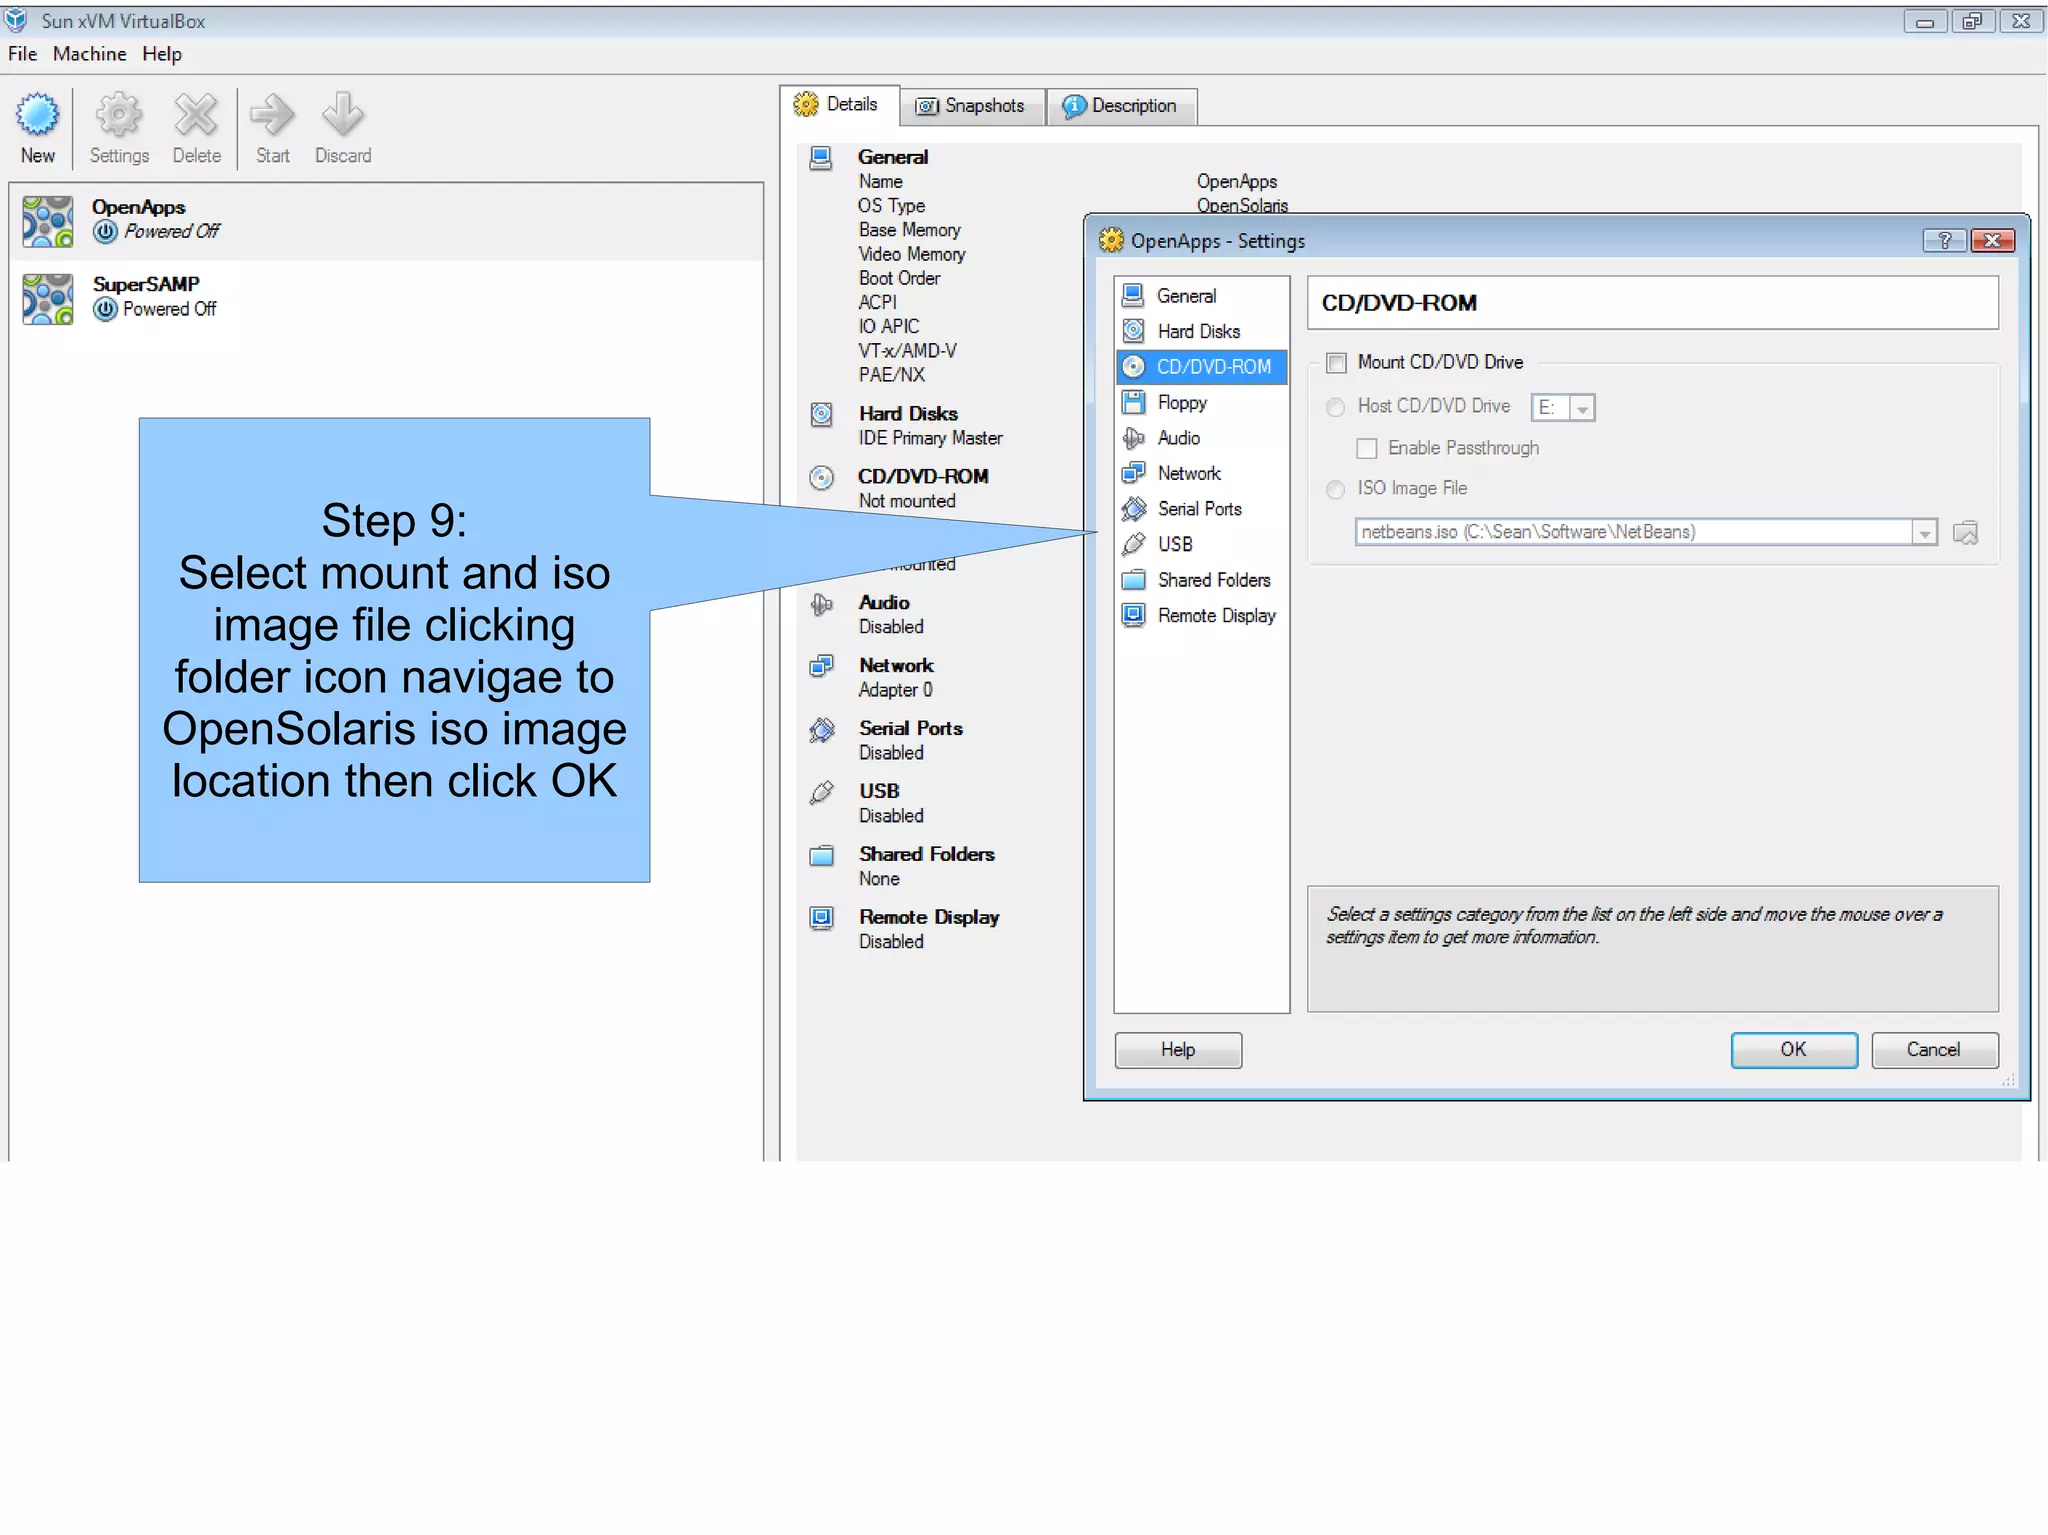This screenshot has width=2048, height=1535.
Task: Switch to the Snapshots tab
Action: pos(971,106)
